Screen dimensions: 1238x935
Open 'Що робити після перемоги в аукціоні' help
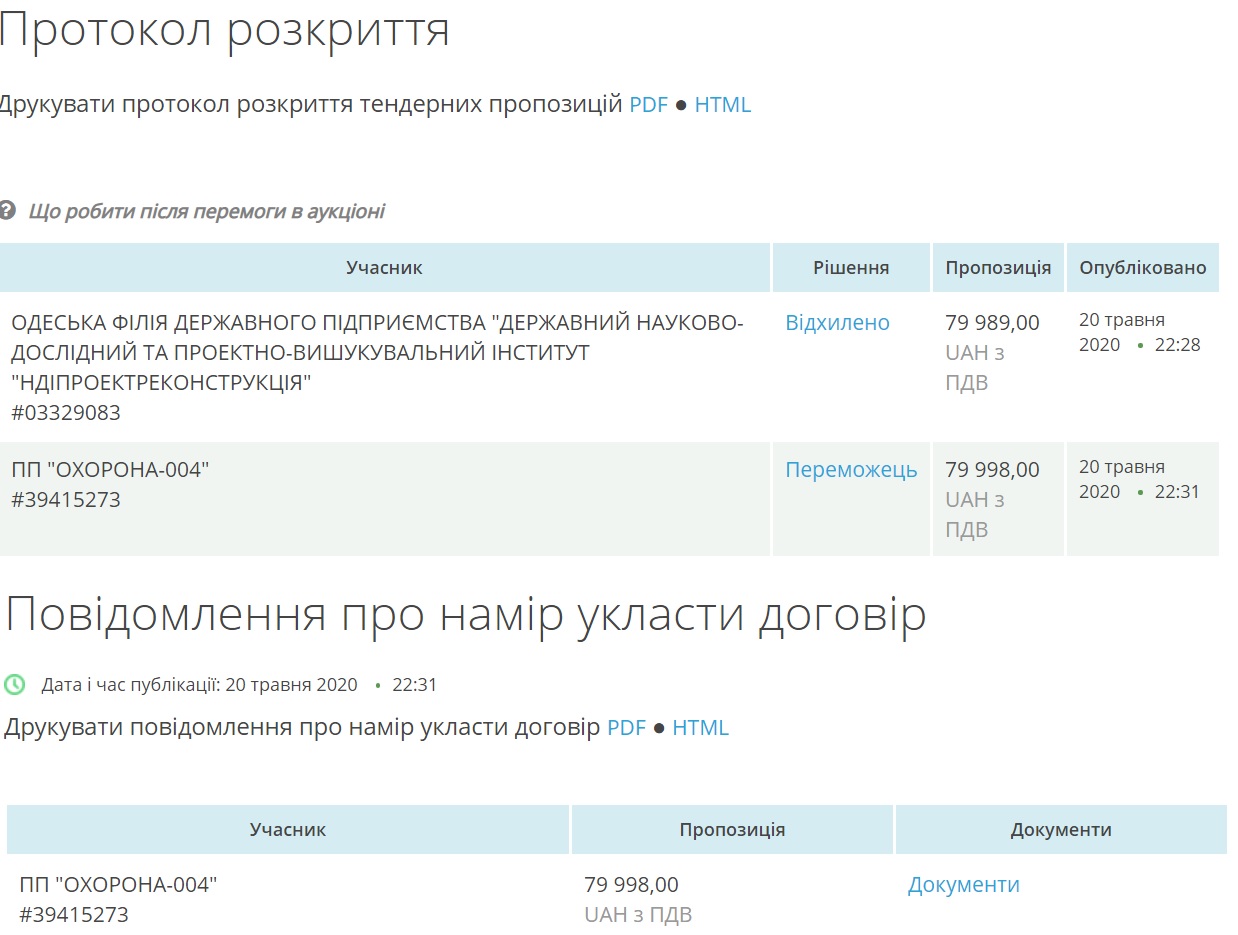(x=206, y=212)
